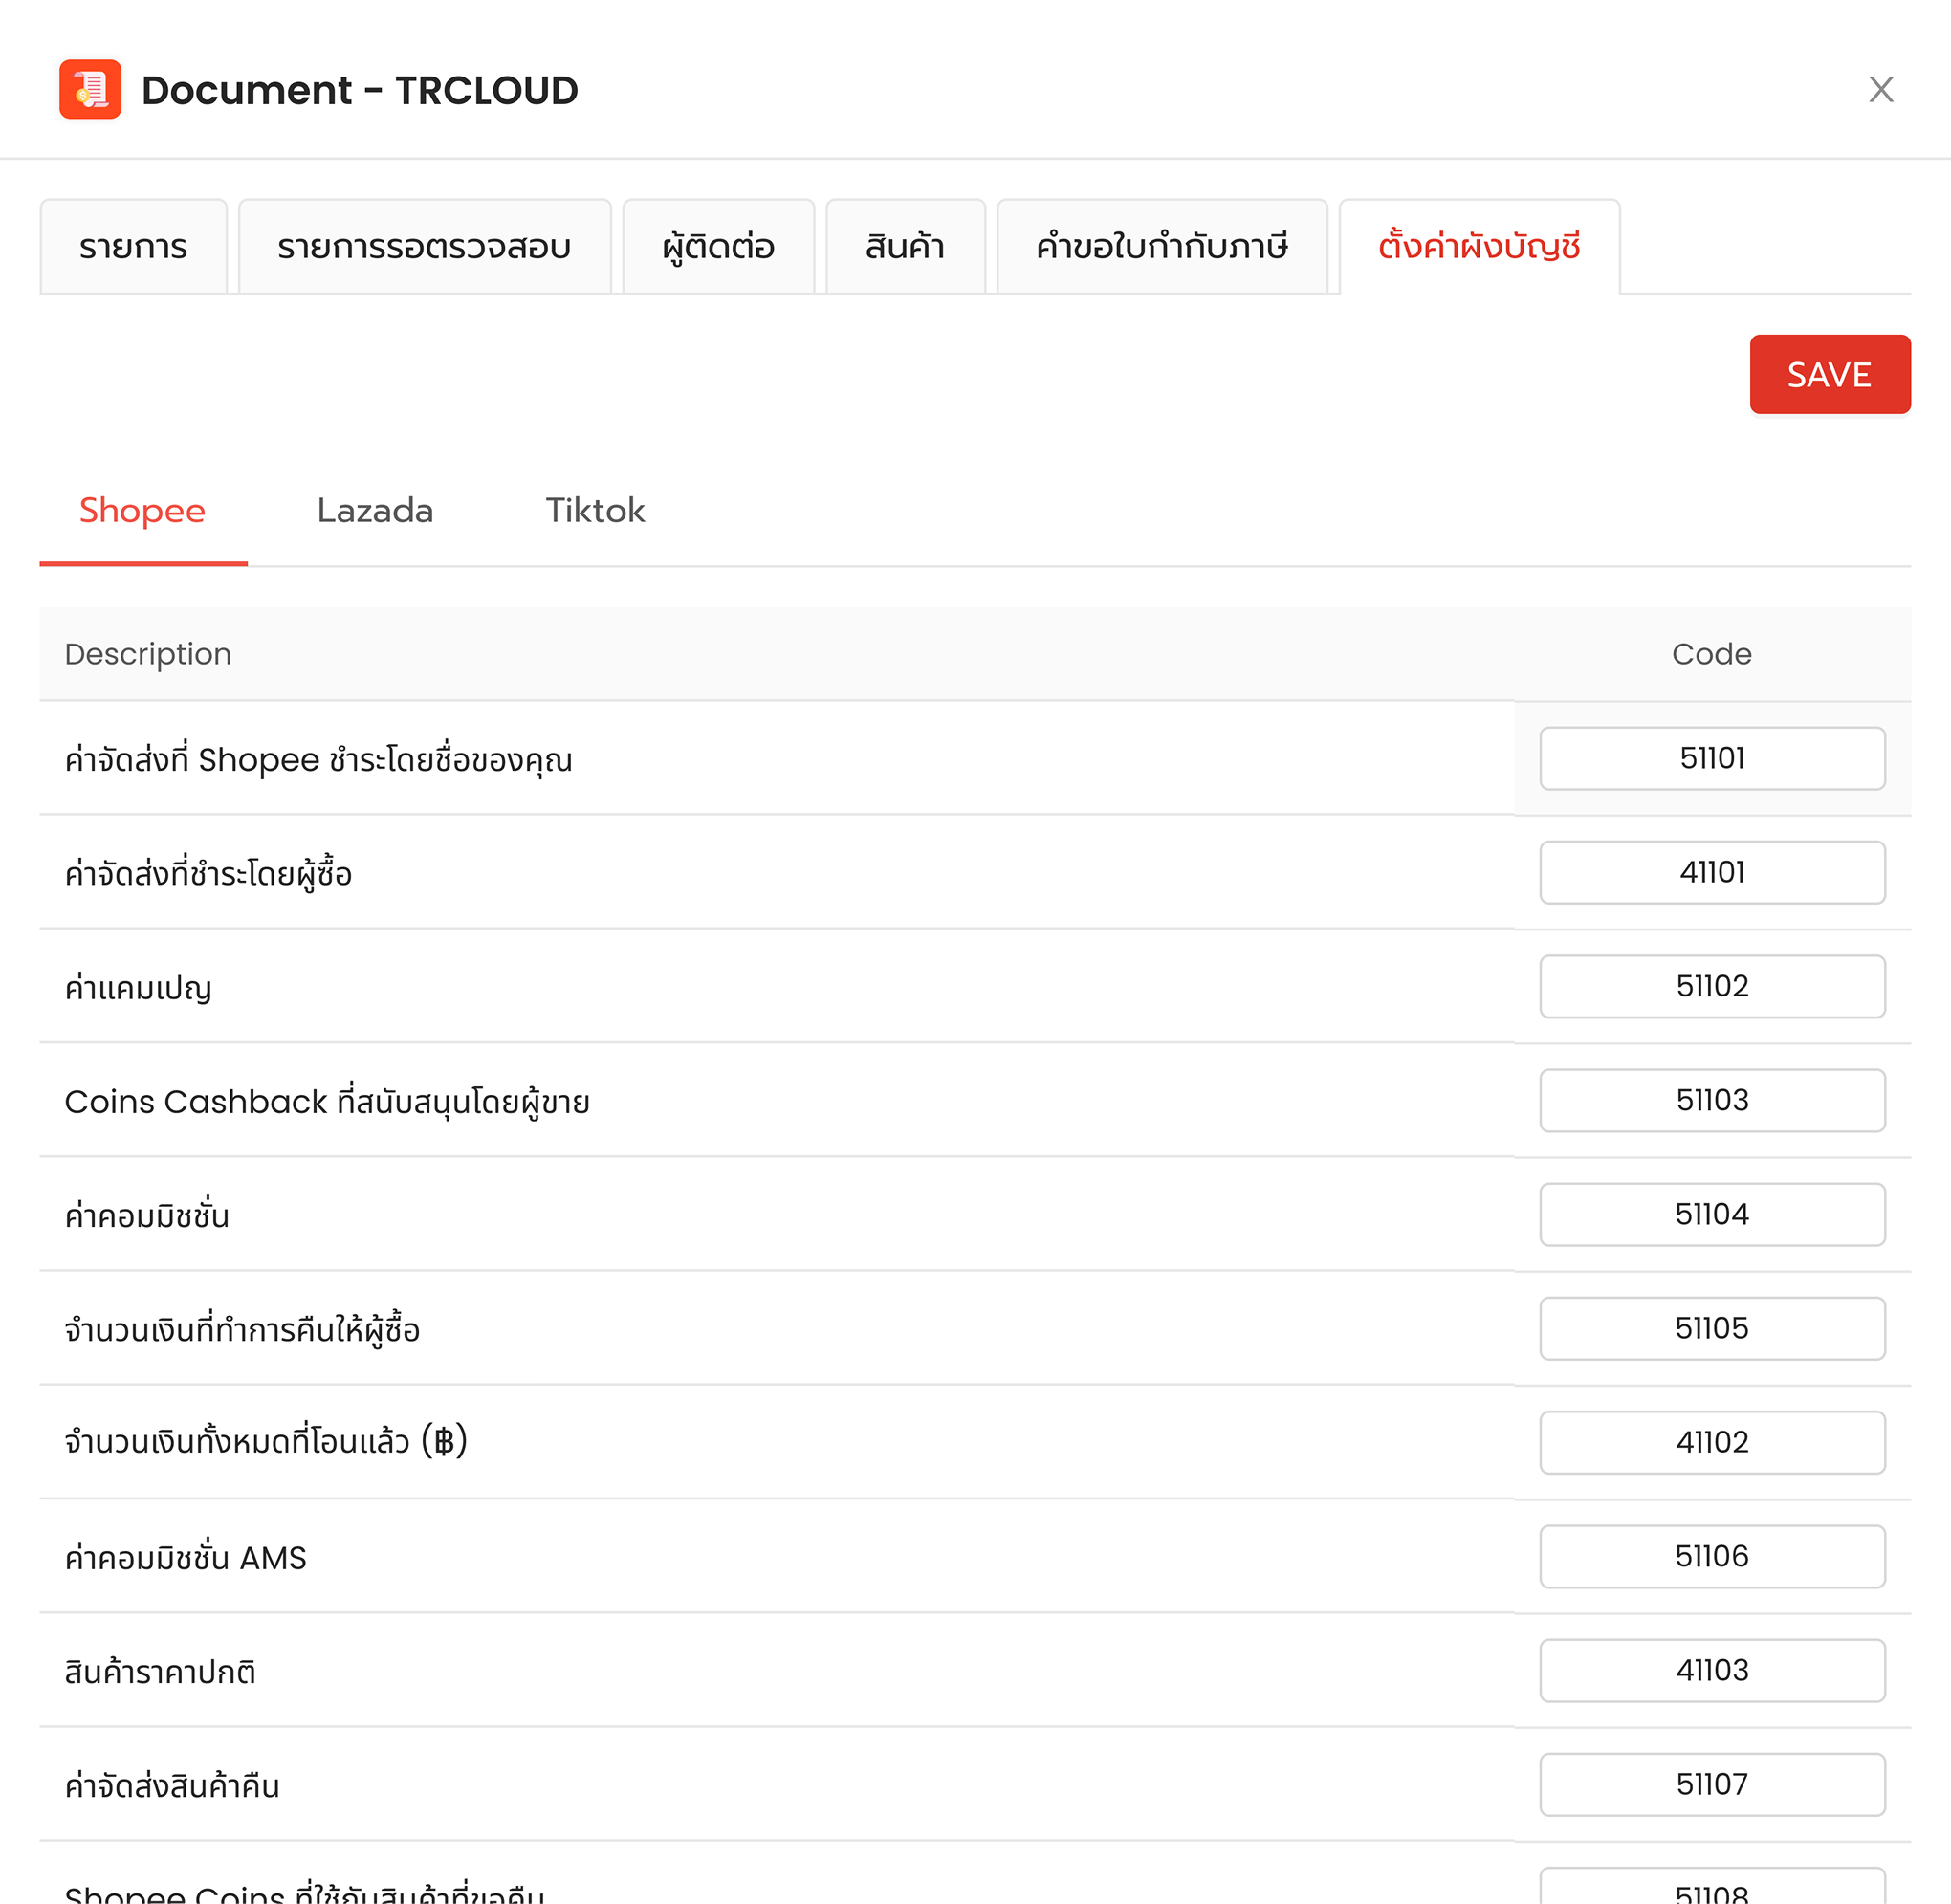
Task: Click the code input for ค่าแคมเปญ
Action: click(1711, 986)
